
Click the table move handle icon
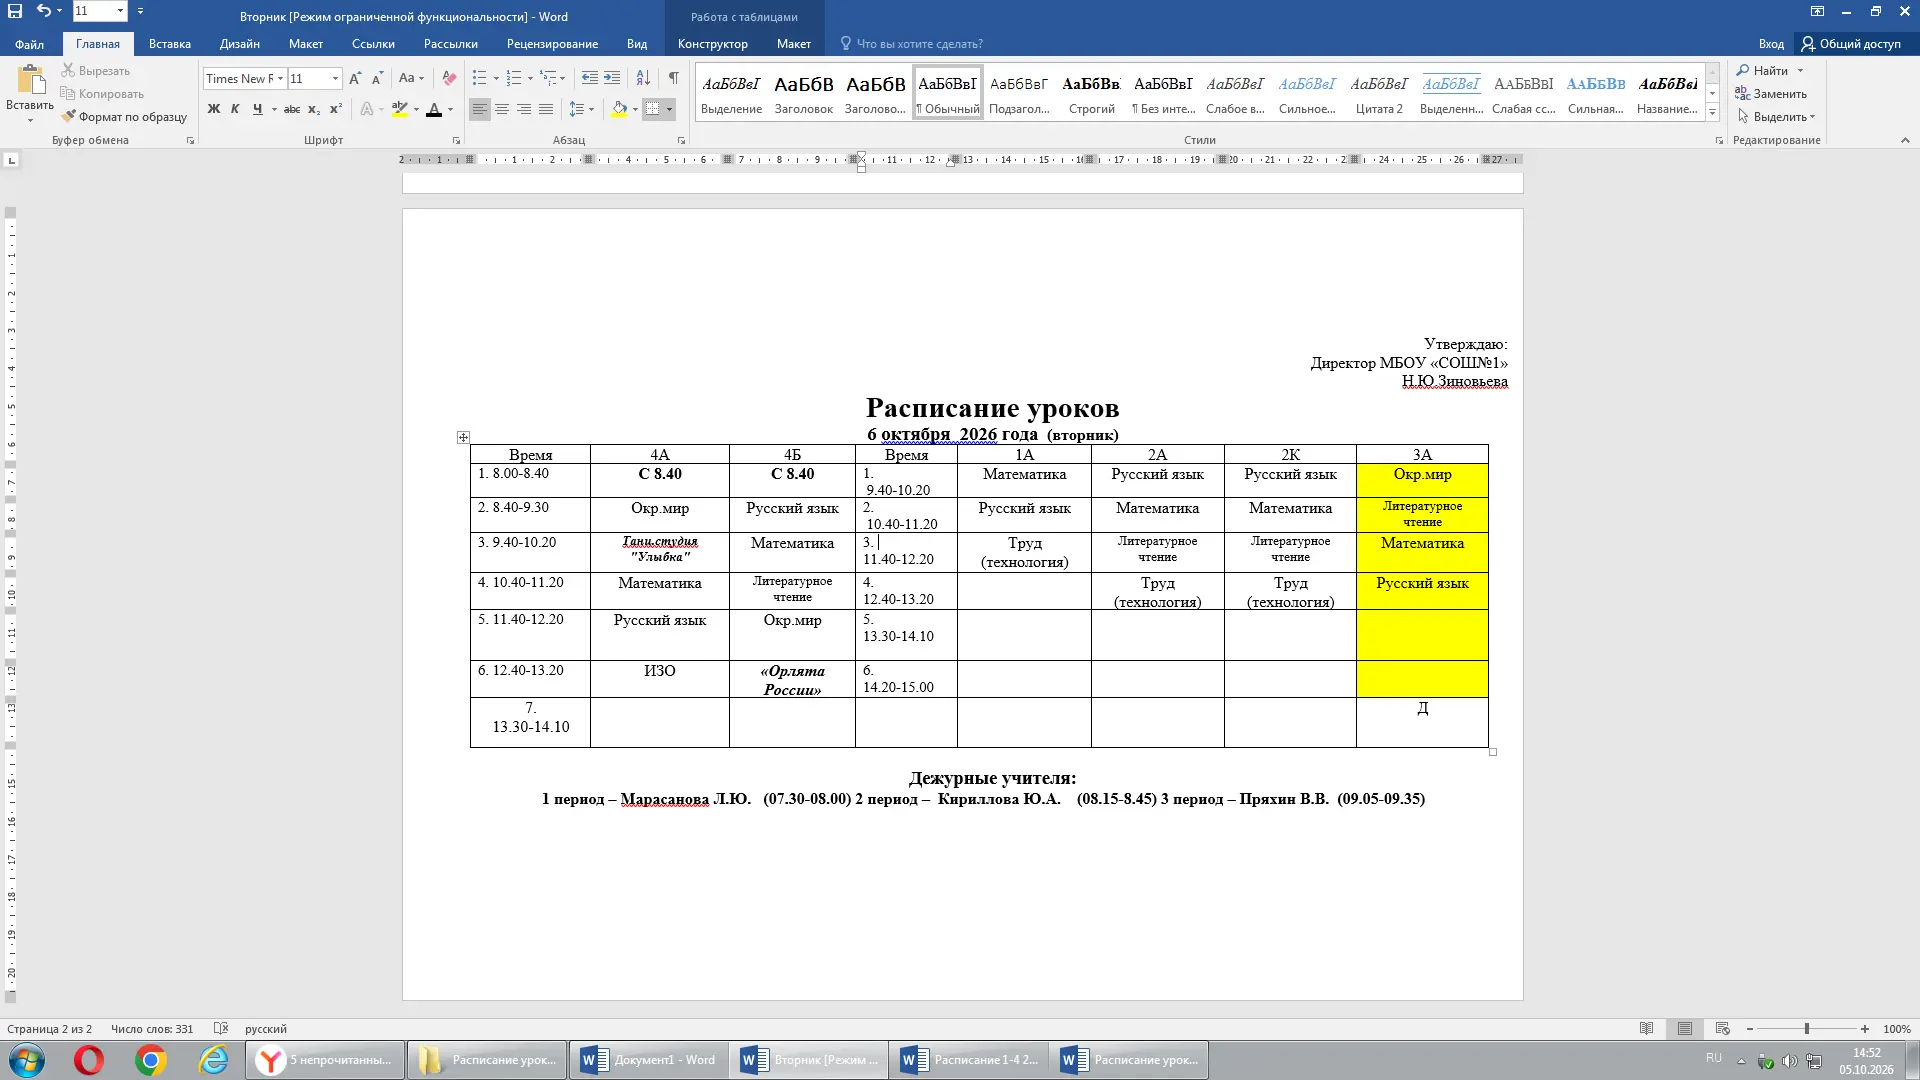tap(463, 437)
